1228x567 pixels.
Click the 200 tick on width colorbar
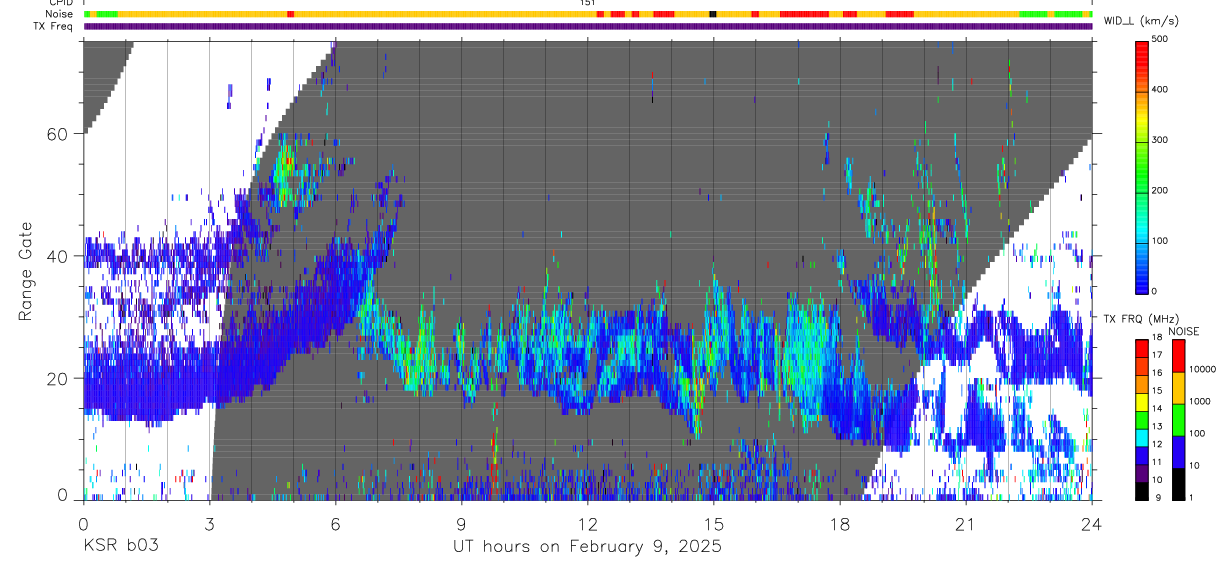click(1161, 190)
